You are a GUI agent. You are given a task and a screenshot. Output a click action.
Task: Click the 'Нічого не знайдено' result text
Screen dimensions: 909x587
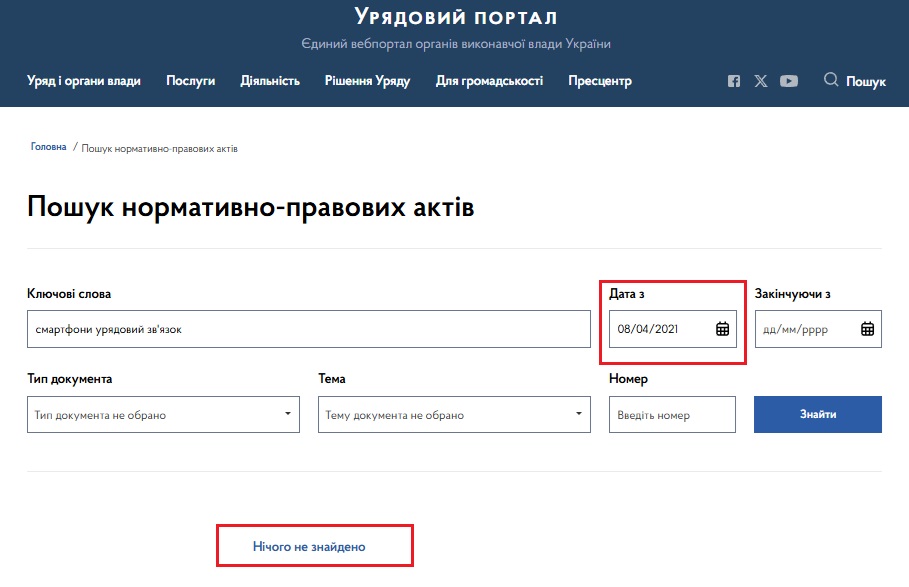(x=309, y=546)
